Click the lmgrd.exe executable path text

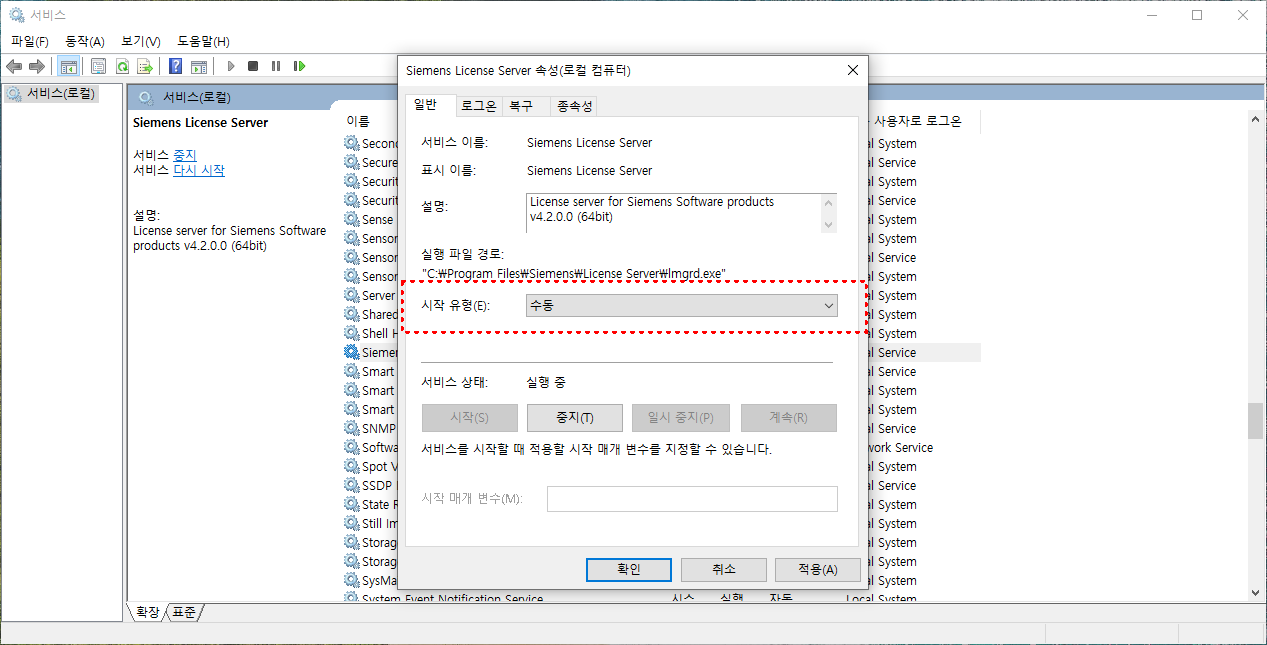[575, 273]
